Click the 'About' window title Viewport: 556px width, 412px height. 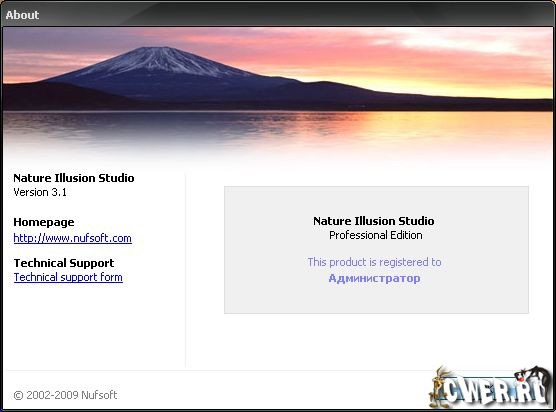[x=22, y=15]
